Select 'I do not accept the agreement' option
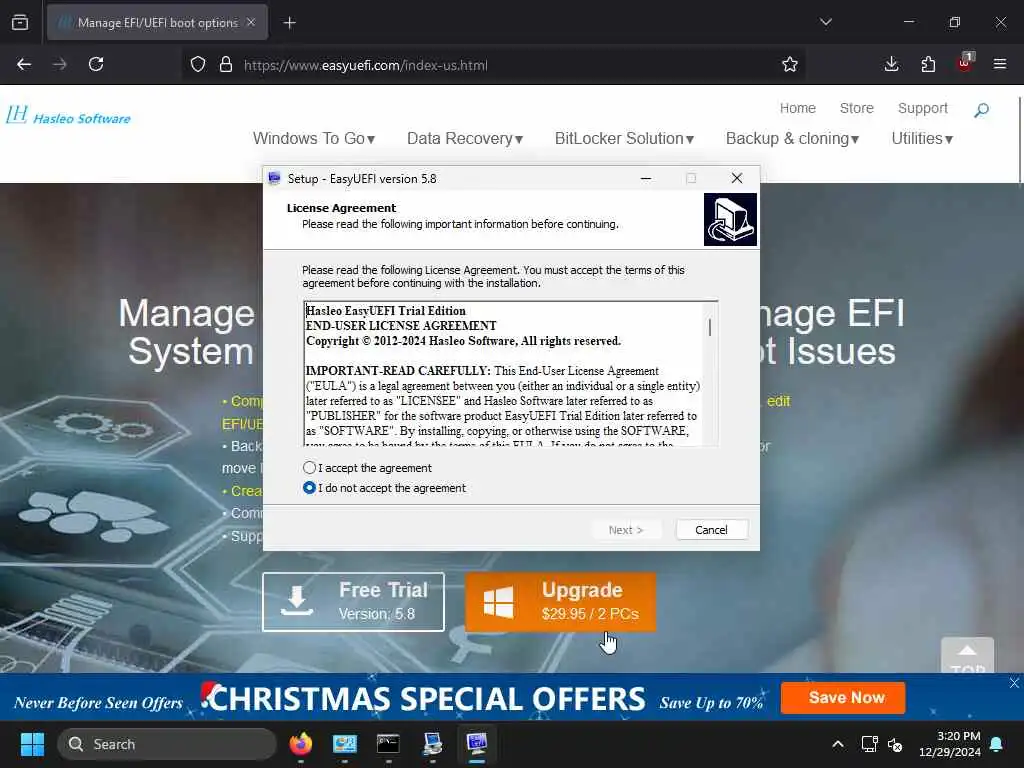The width and height of the screenshot is (1024, 768). tap(310, 488)
